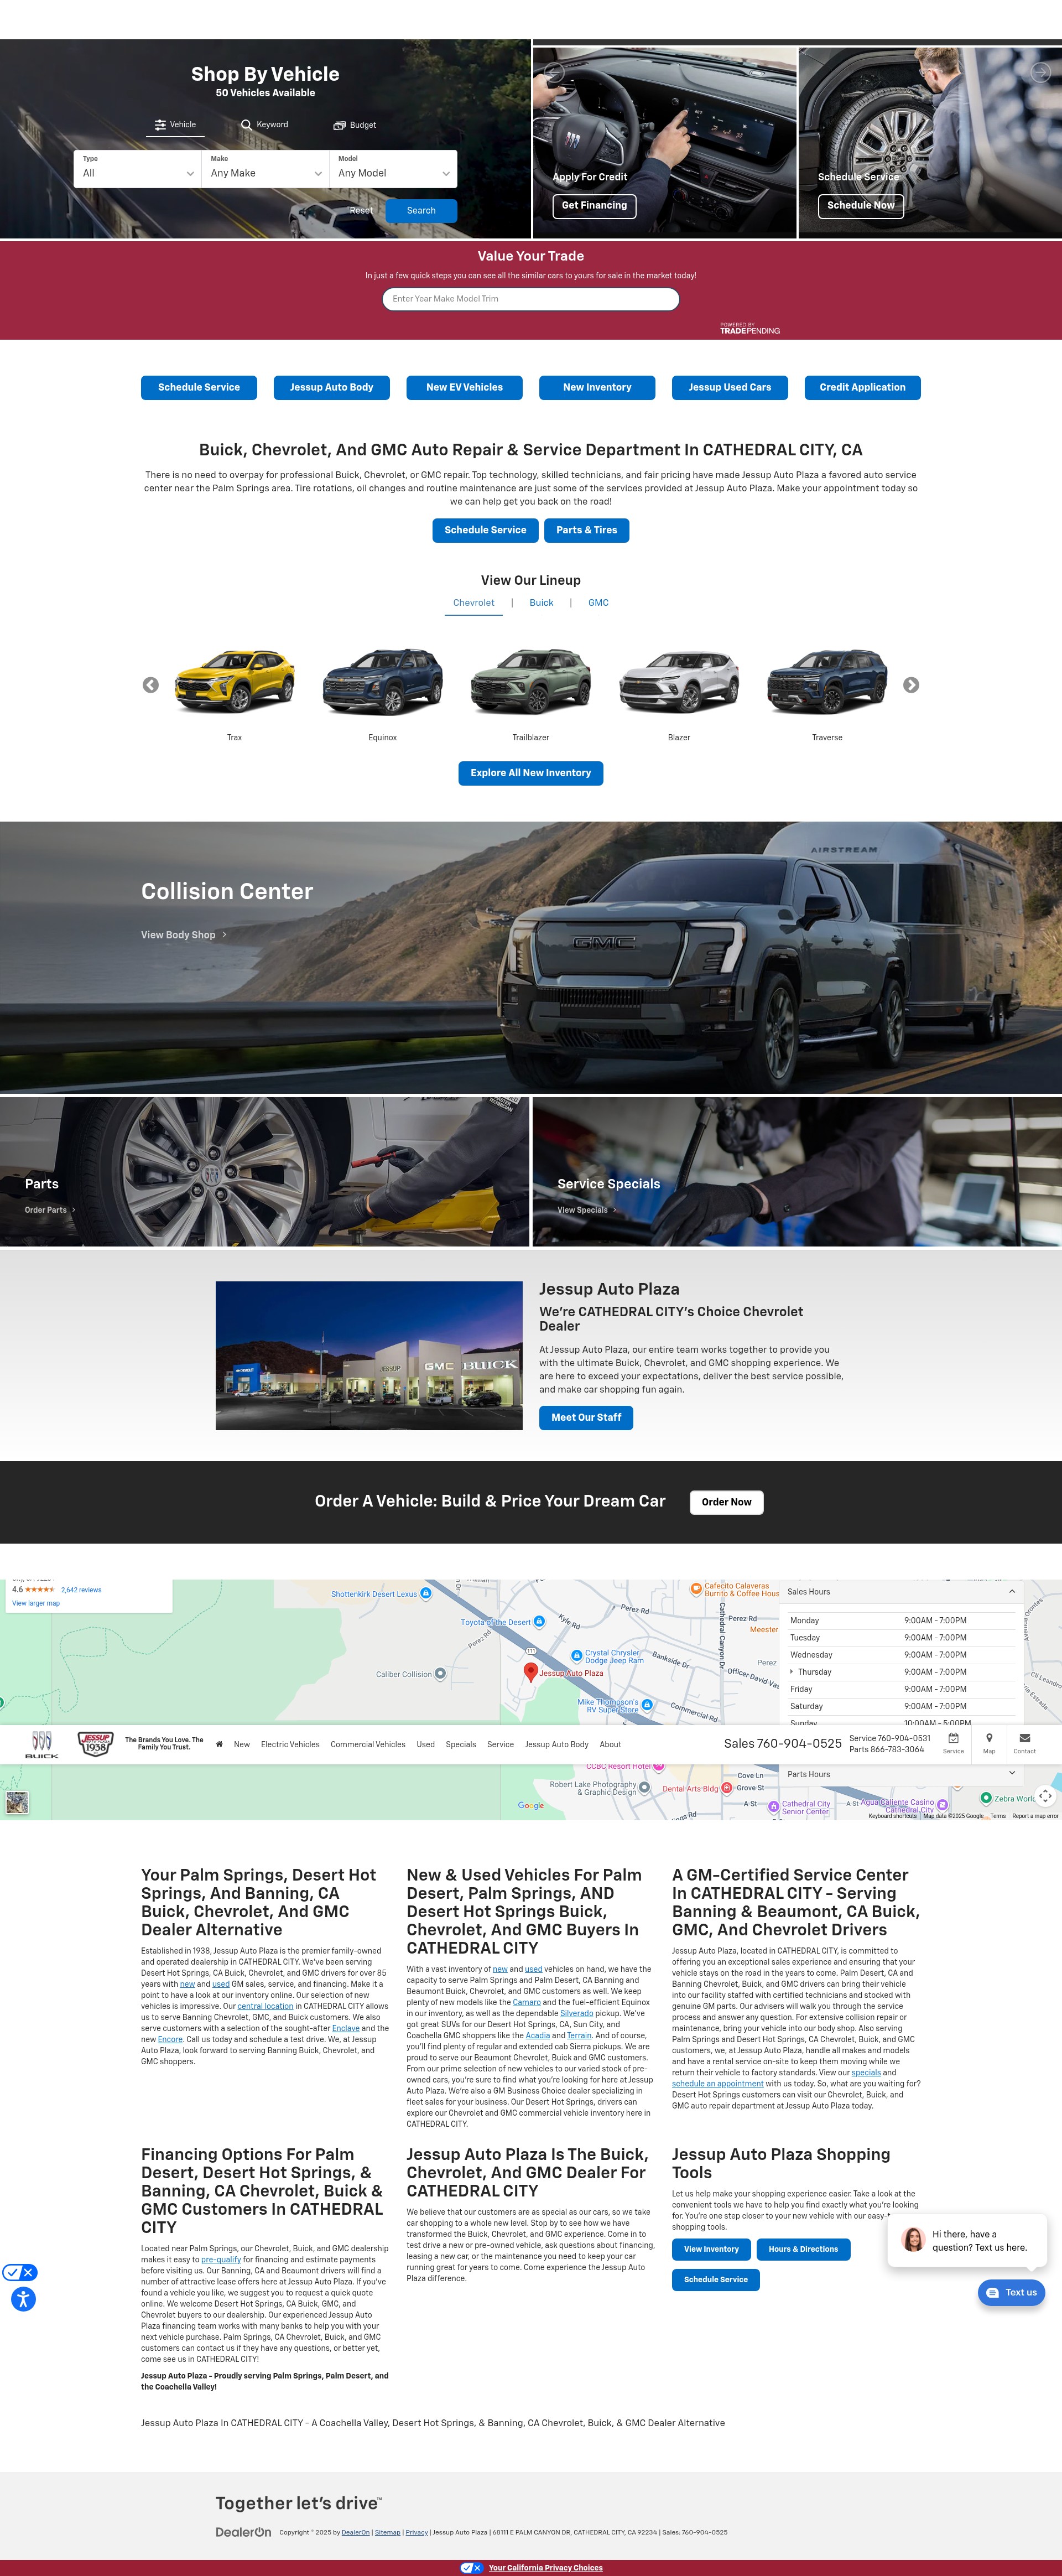Open the Service calendar icon in the header
1062x2576 pixels.
tap(953, 1738)
